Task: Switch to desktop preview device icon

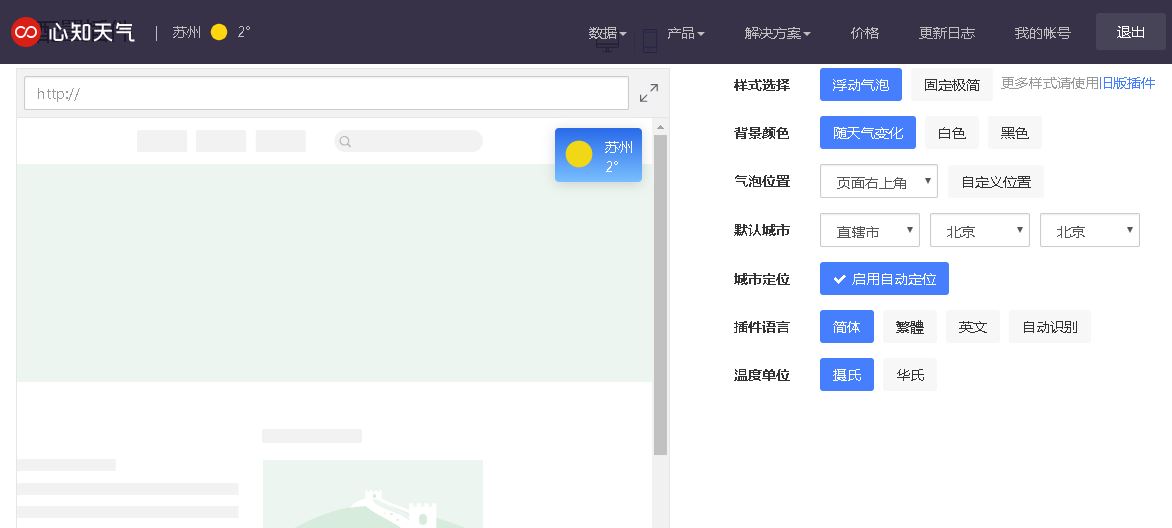Action: click(607, 42)
